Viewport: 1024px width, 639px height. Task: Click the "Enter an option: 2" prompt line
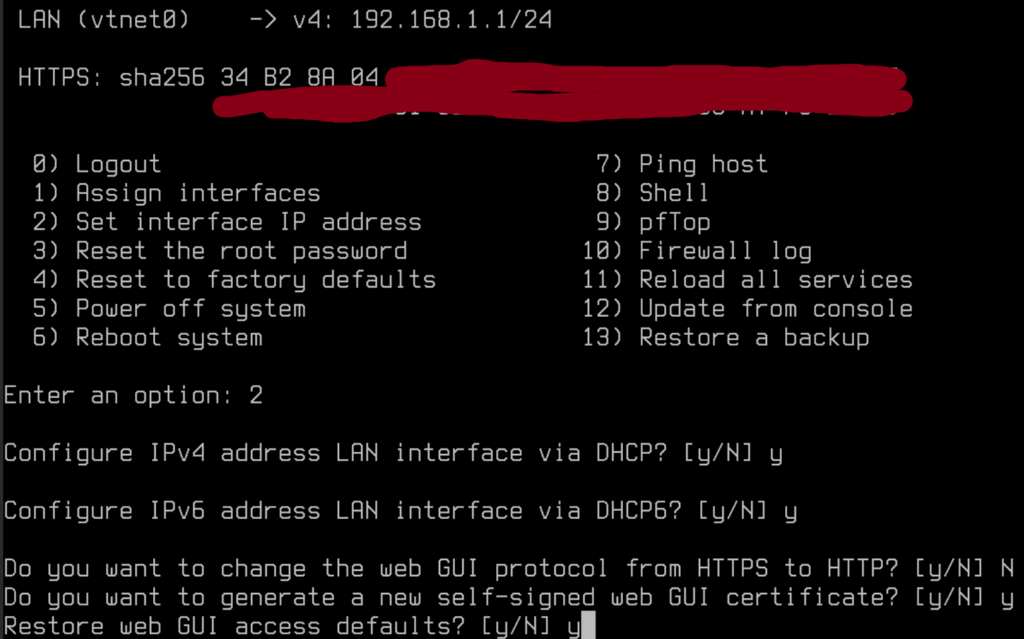coord(133,396)
